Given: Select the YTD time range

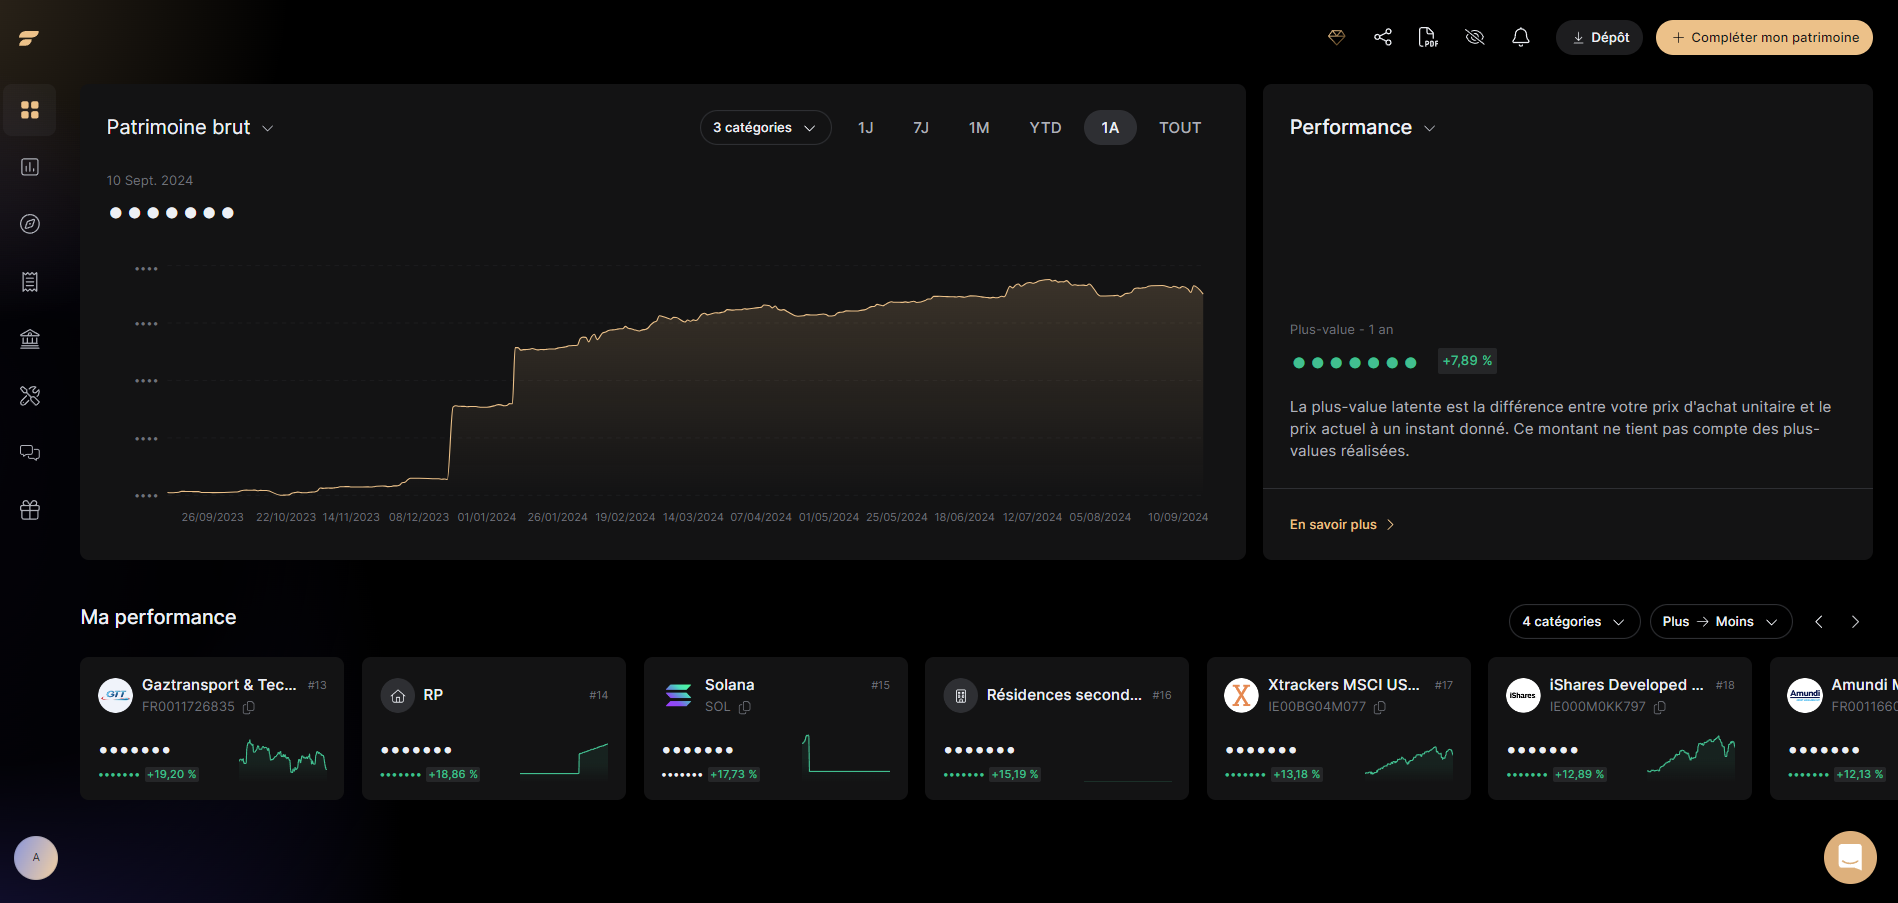Looking at the screenshot, I should (1045, 128).
